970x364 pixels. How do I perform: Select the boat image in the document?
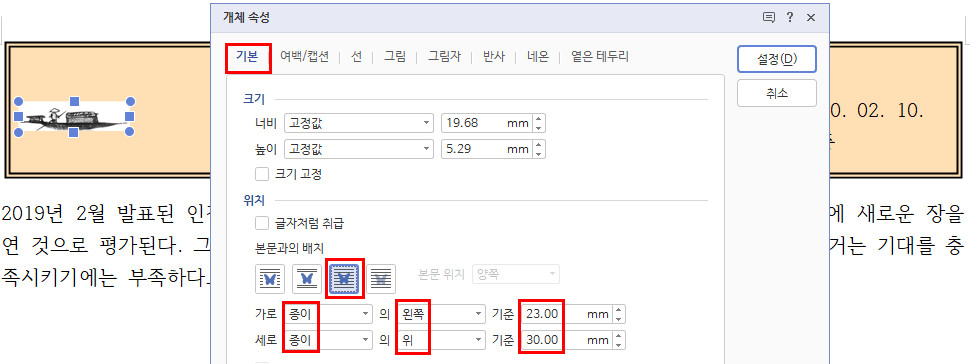[x=74, y=116]
